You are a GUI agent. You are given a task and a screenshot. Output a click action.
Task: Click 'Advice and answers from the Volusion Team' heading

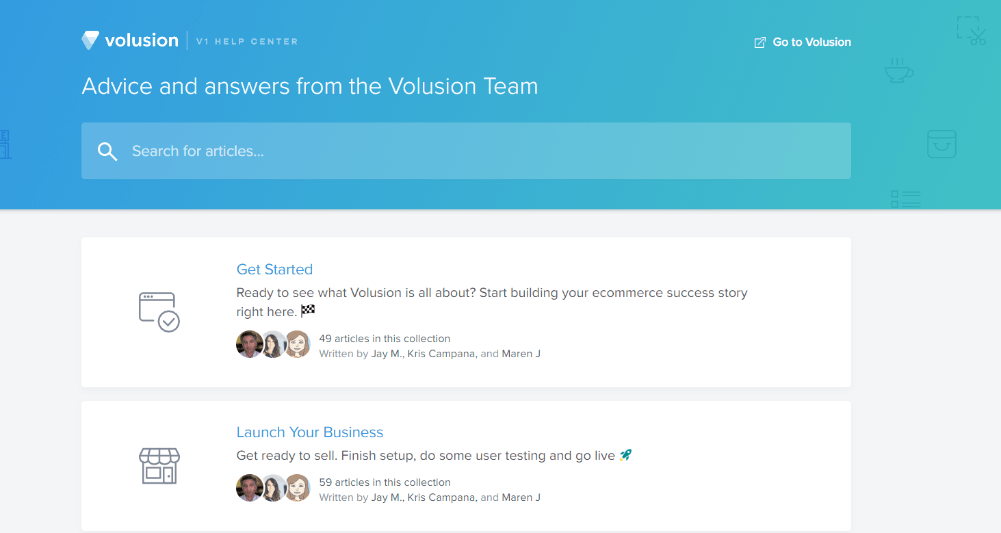pyautogui.click(x=310, y=86)
